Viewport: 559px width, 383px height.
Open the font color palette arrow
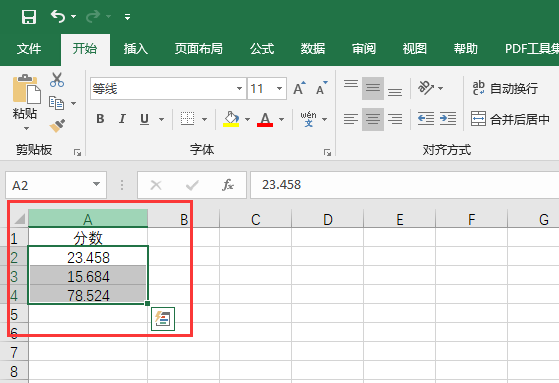282,119
